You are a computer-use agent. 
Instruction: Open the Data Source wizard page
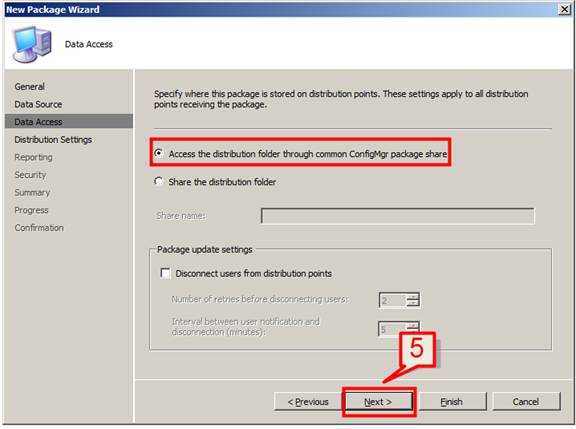pos(38,104)
